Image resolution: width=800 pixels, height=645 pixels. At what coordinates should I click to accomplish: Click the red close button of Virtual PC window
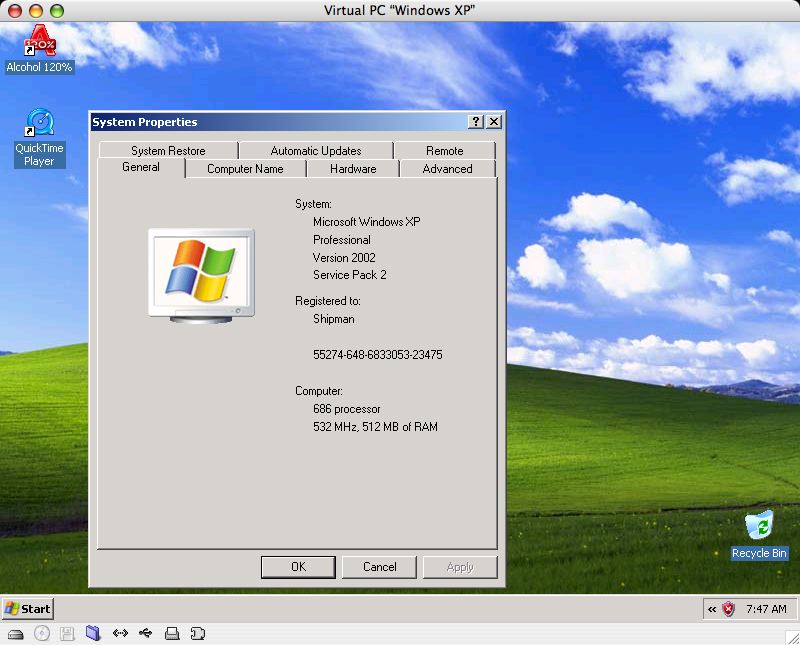coord(15,10)
